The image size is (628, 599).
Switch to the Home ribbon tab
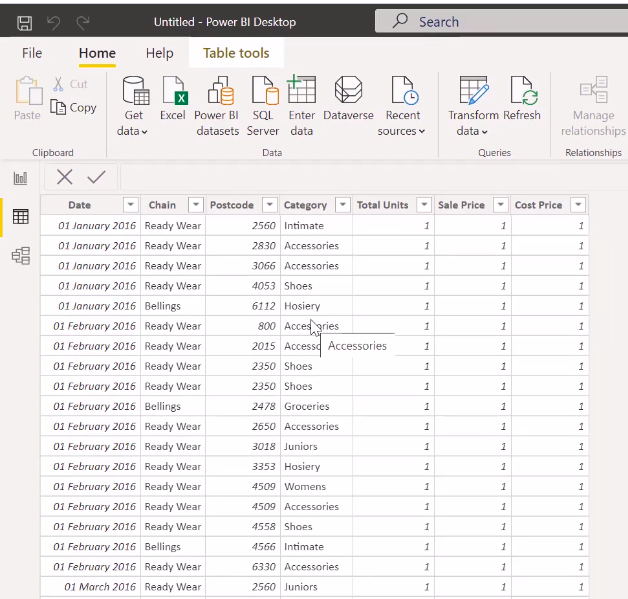tap(97, 53)
